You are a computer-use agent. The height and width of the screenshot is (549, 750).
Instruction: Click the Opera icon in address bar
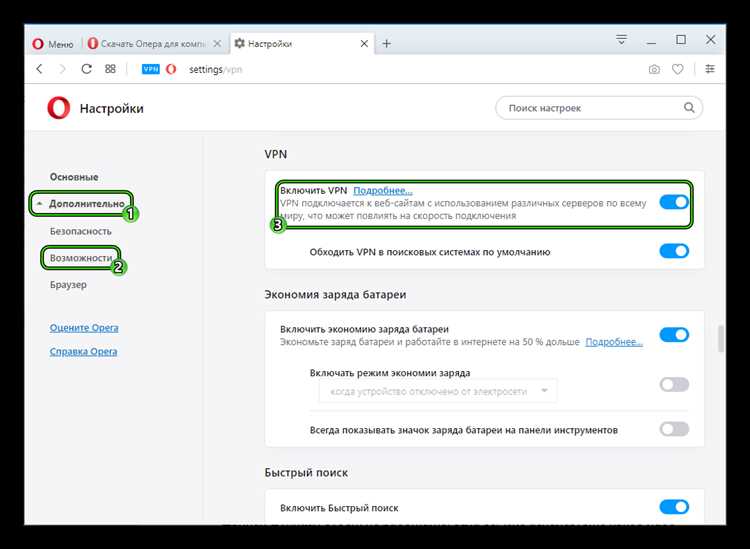click(171, 69)
